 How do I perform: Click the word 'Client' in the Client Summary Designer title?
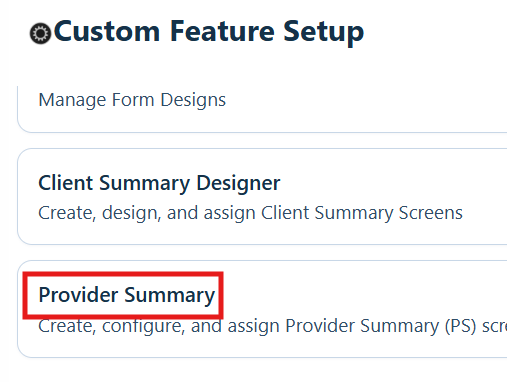[66, 183]
